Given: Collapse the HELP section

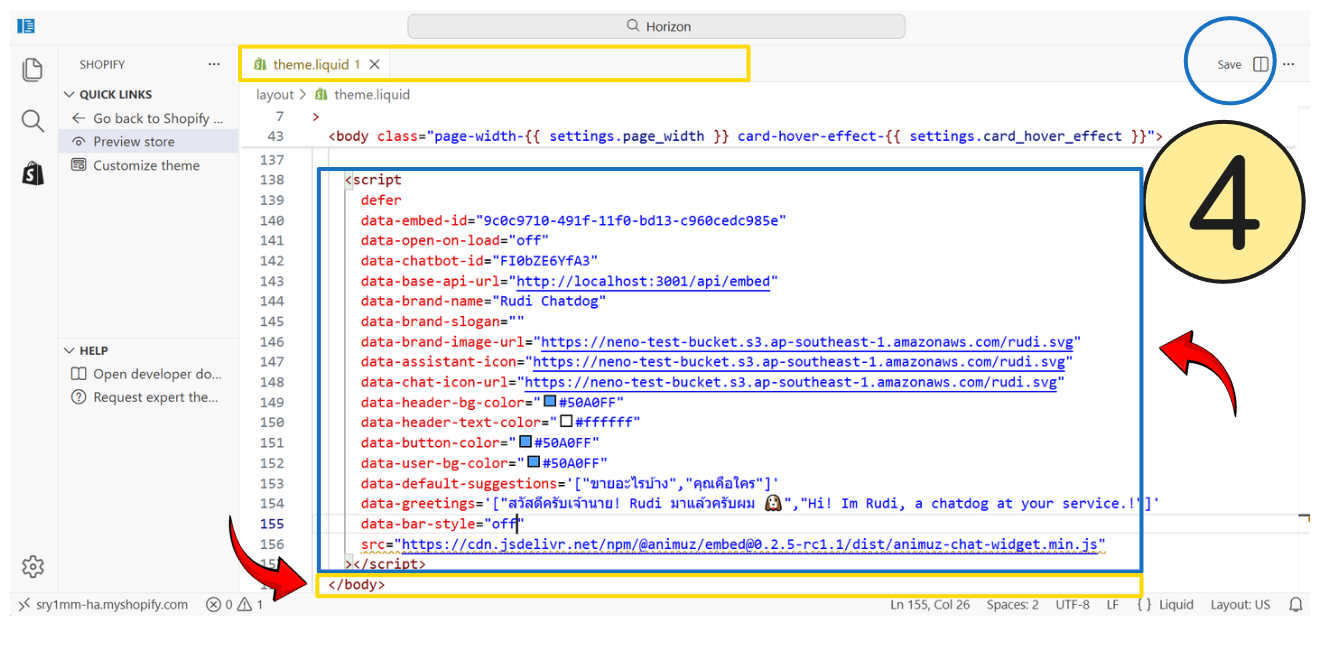Looking at the screenshot, I should coord(86,351).
